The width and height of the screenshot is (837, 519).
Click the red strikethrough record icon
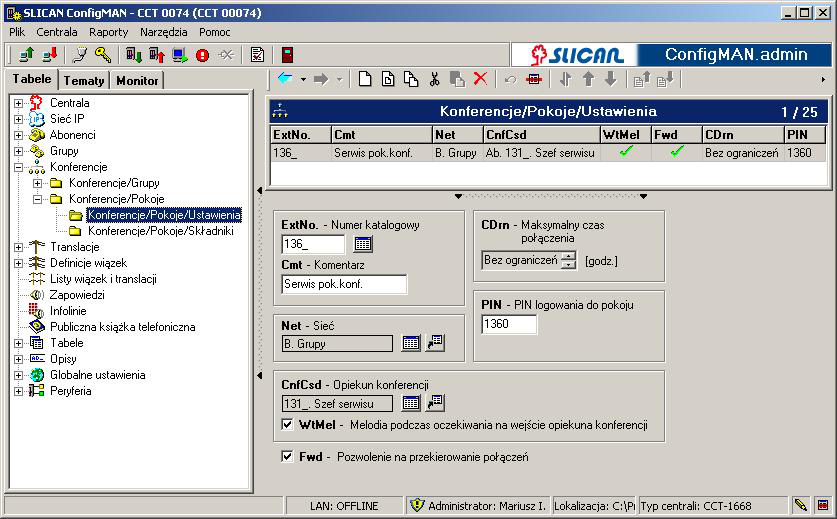tap(533, 80)
